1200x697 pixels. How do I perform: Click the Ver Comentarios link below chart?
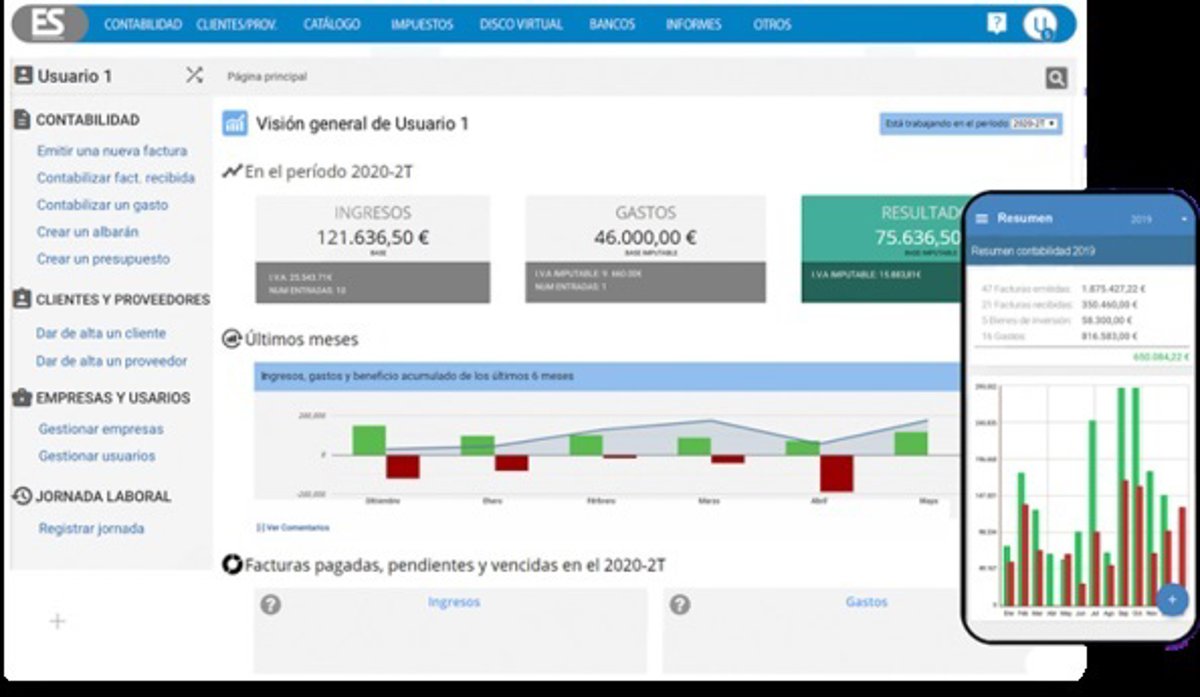pos(294,527)
